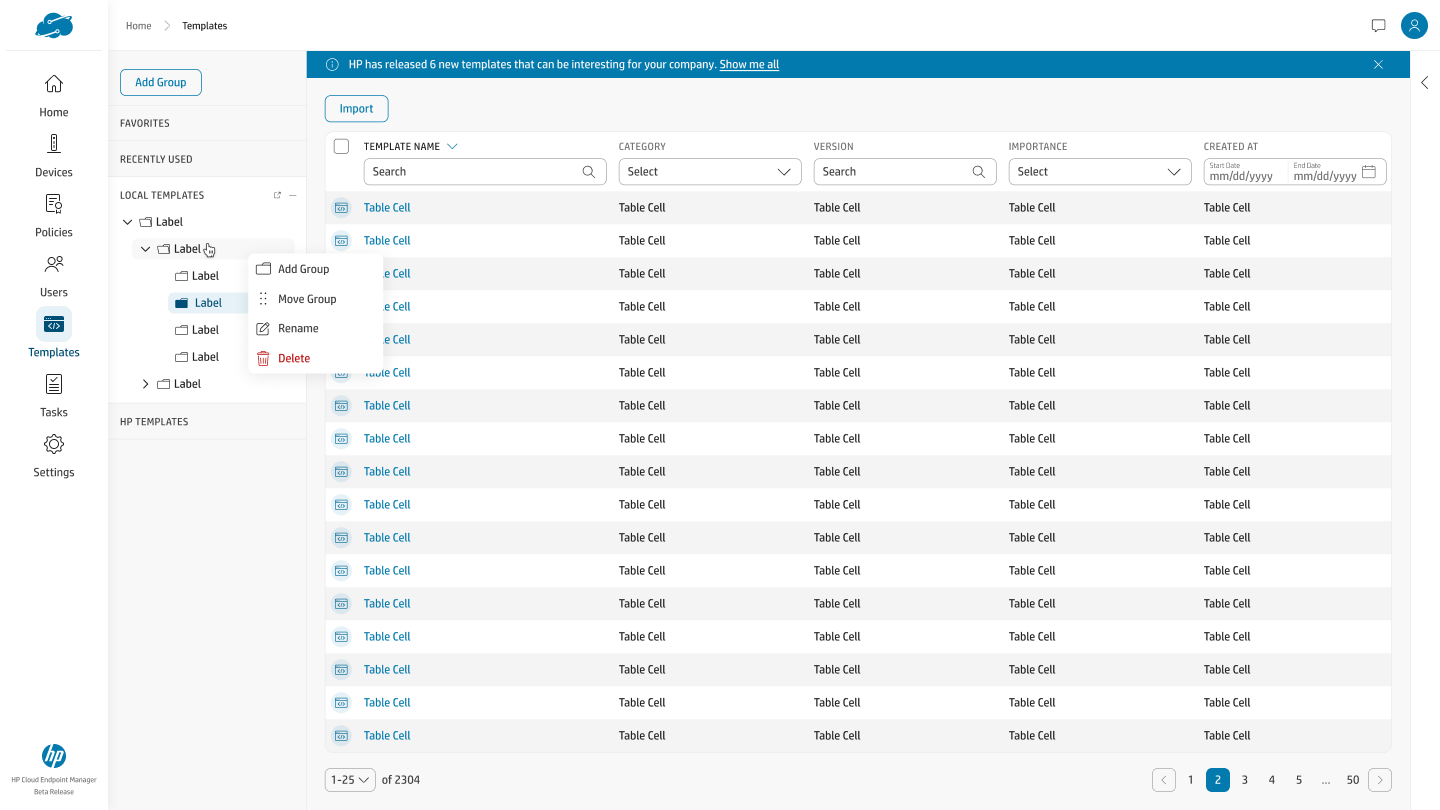Open the calendar date picker icon
This screenshot has height=810, width=1440.
(x=1369, y=172)
